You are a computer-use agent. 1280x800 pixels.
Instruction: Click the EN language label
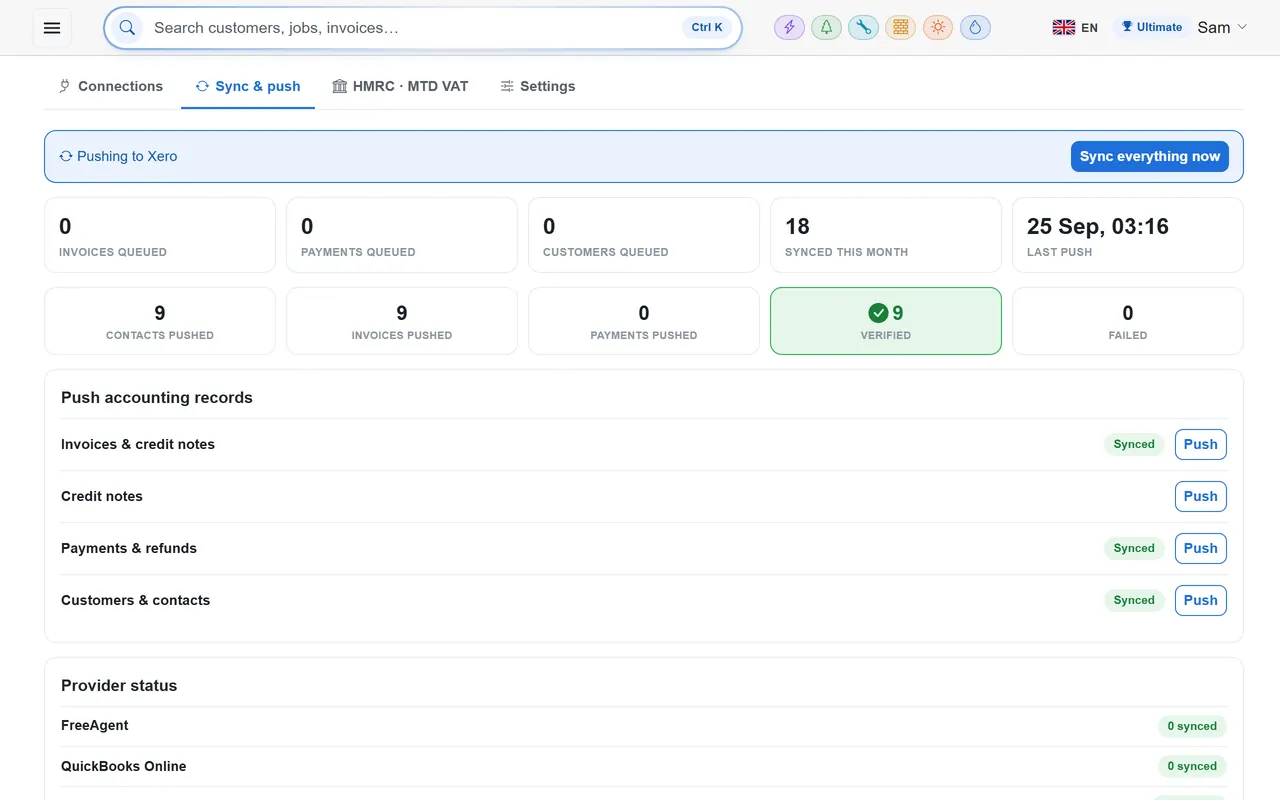1090,28
